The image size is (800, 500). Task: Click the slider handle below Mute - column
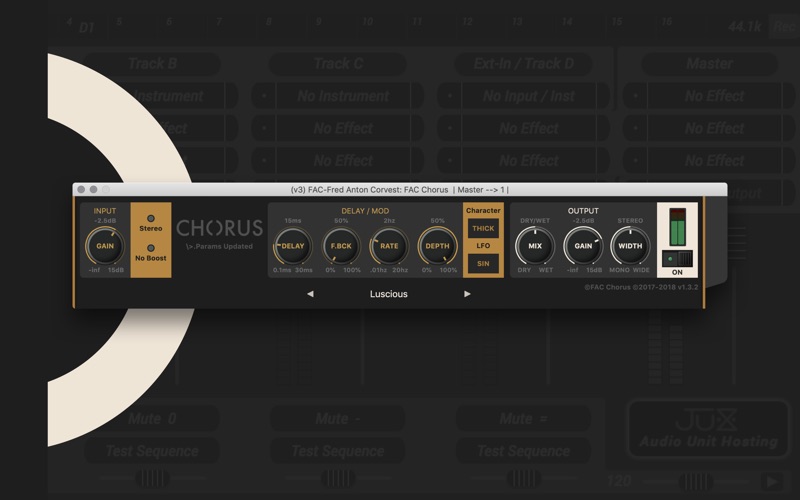(338, 479)
